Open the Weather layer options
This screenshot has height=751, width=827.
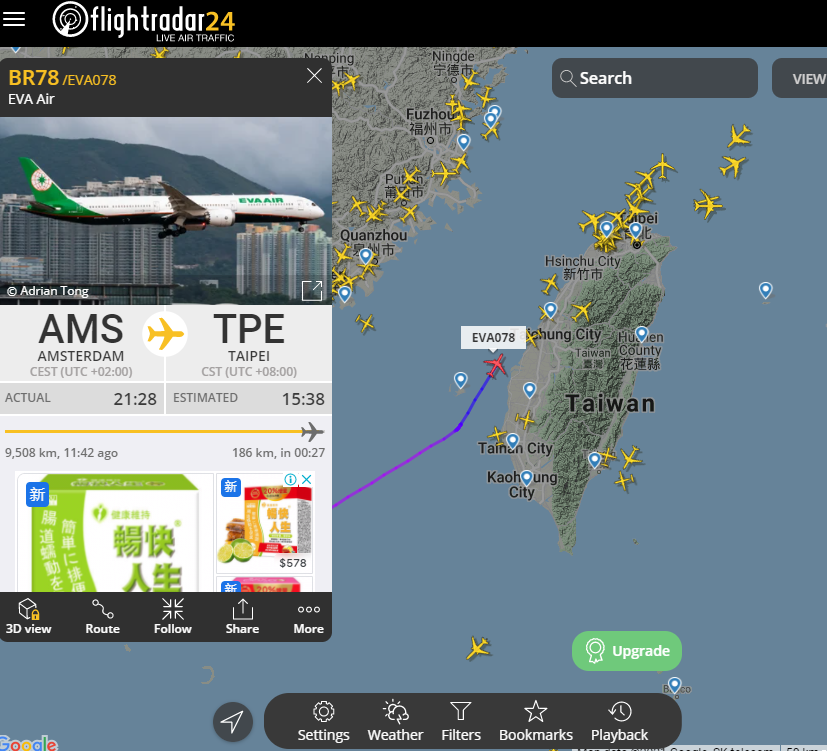click(395, 721)
